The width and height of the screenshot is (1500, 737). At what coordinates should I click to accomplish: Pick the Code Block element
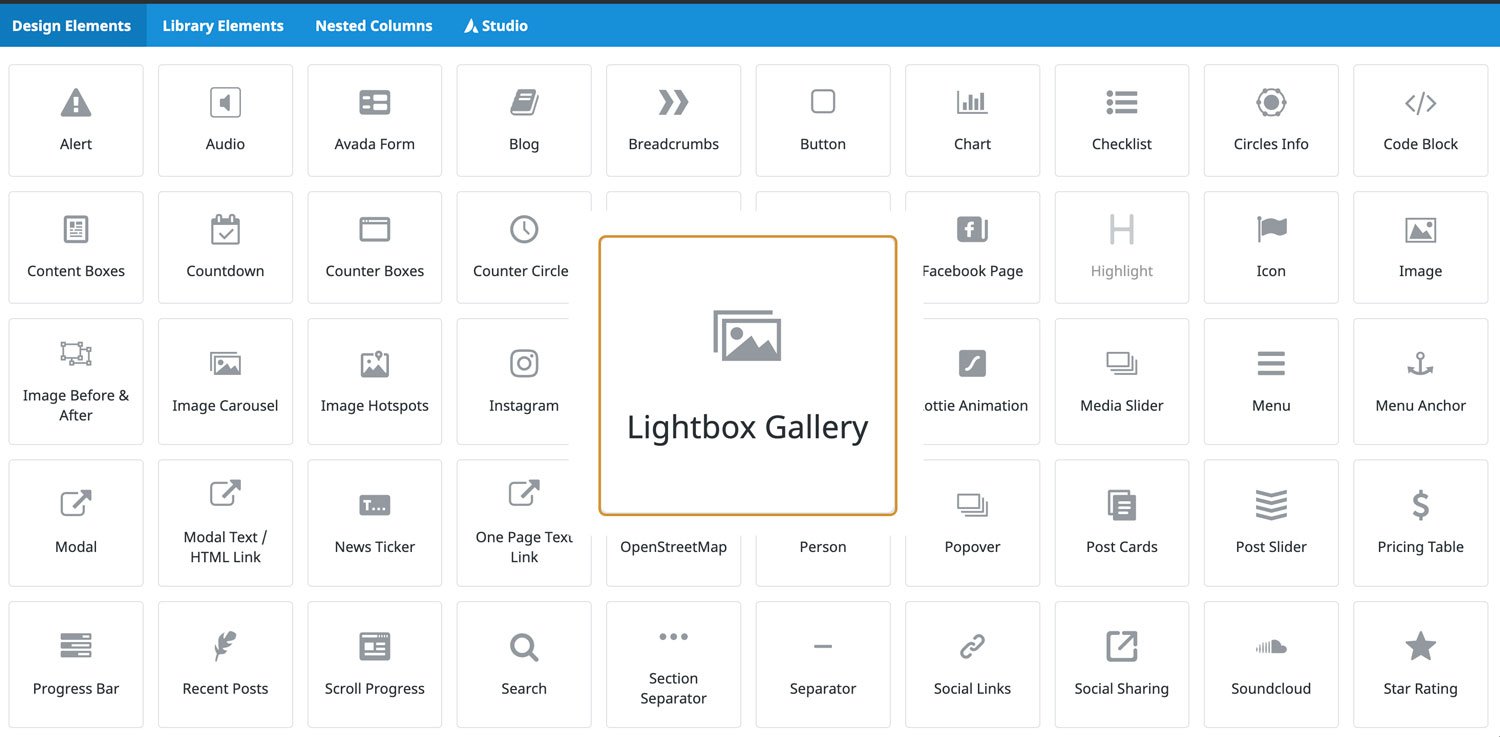tap(1420, 121)
